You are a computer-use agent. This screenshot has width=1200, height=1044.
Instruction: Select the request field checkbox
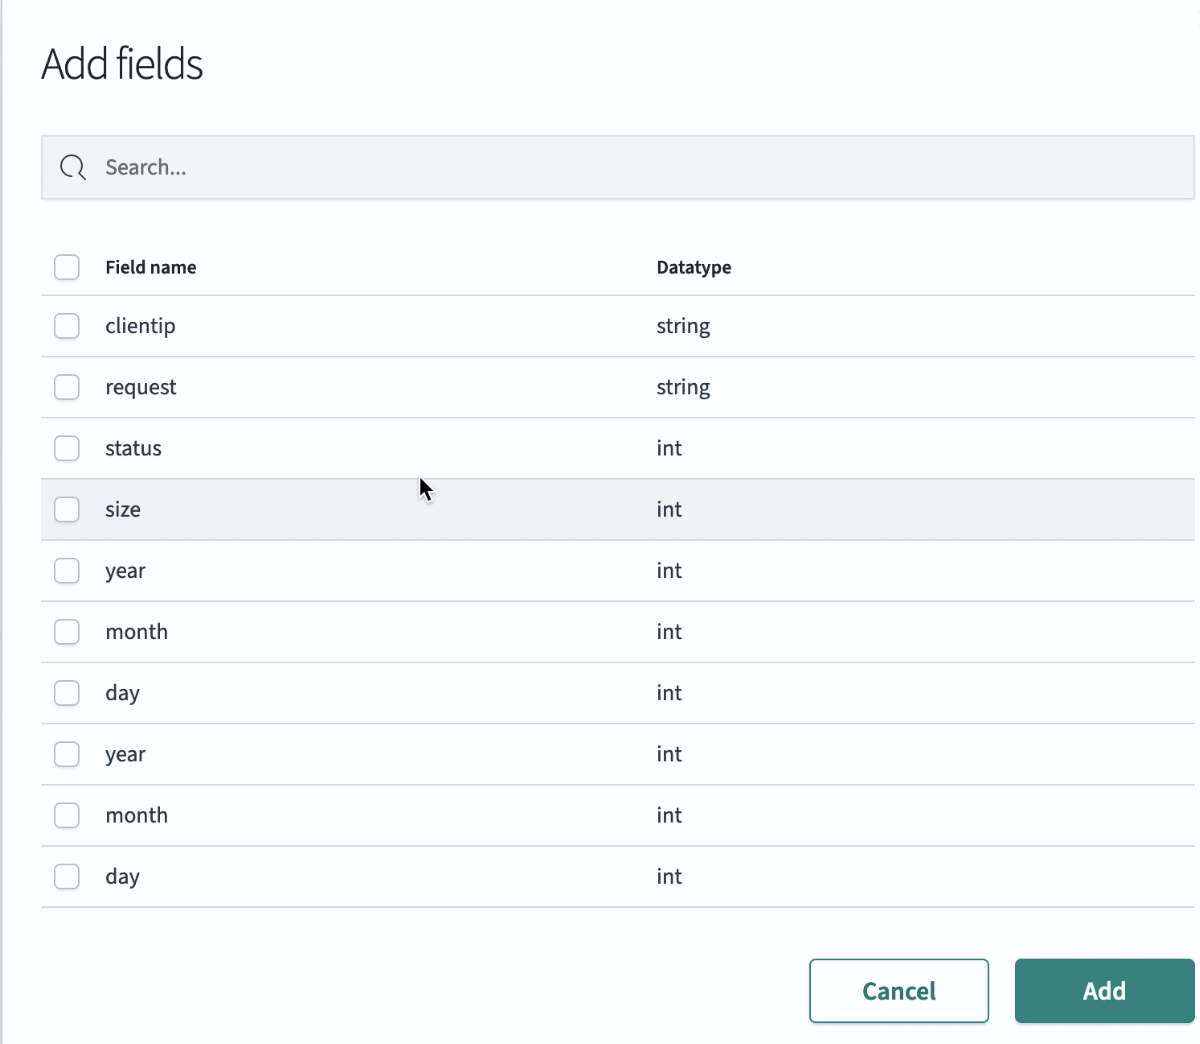pyautogui.click(x=67, y=387)
